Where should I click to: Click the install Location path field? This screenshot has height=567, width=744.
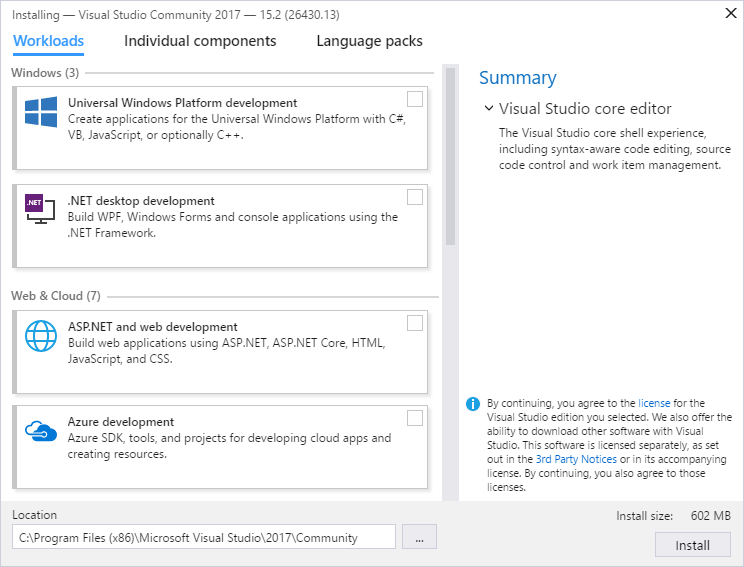click(x=204, y=537)
